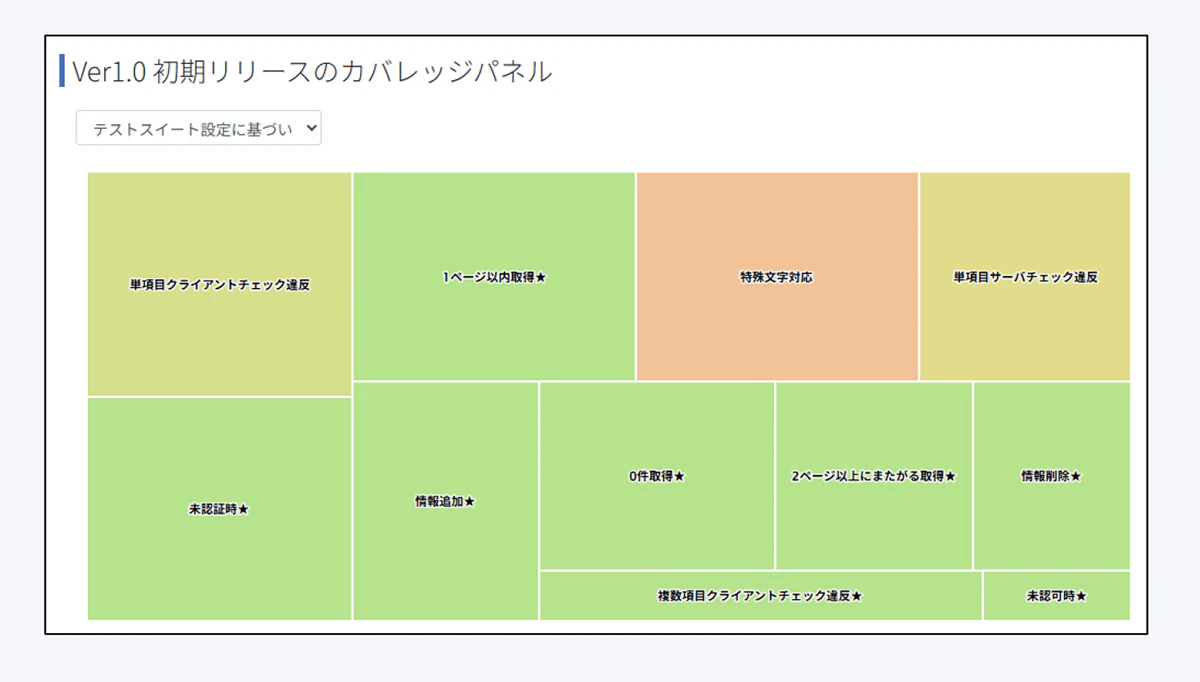Select the 単項目クライアントチェック違反 treemap tile

pyautogui.click(x=219, y=284)
